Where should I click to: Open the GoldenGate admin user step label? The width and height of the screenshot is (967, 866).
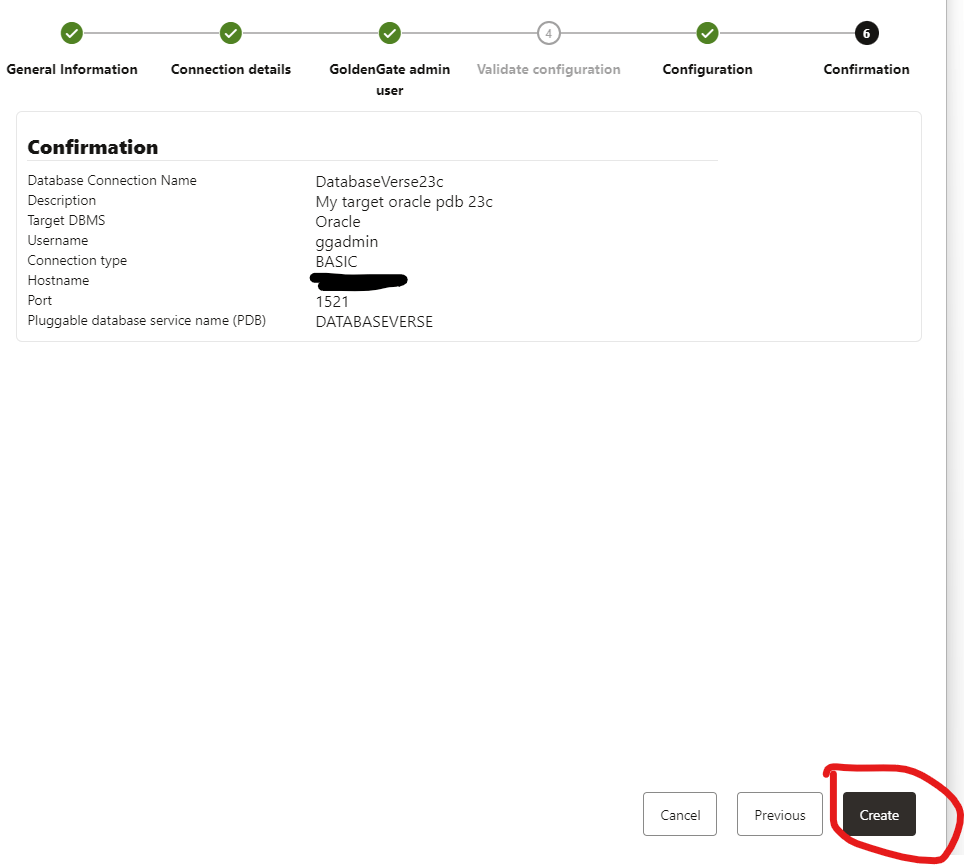click(x=390, y=79)
